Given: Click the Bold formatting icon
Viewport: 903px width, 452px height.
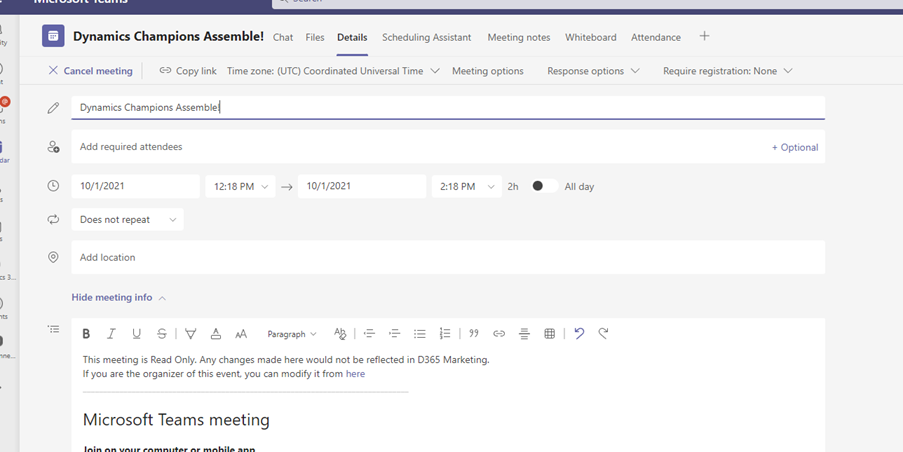Looking at the screenshot, I should click(x=86, y=333).
